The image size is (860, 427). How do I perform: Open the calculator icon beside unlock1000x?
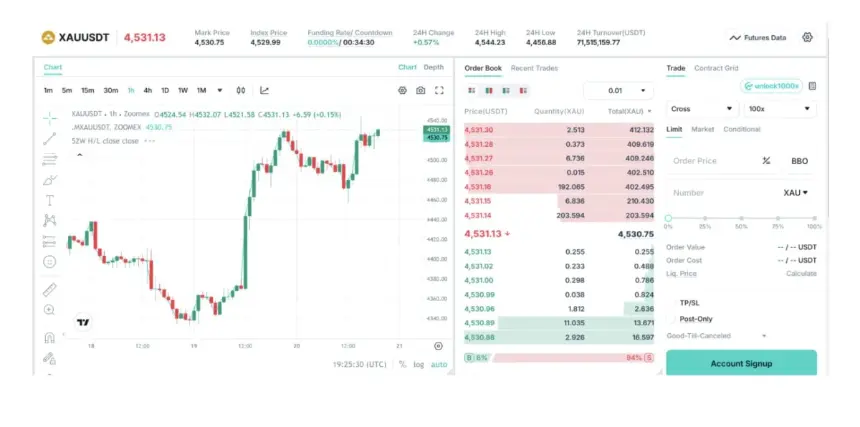pyautogui.click(x=812, y=86)
